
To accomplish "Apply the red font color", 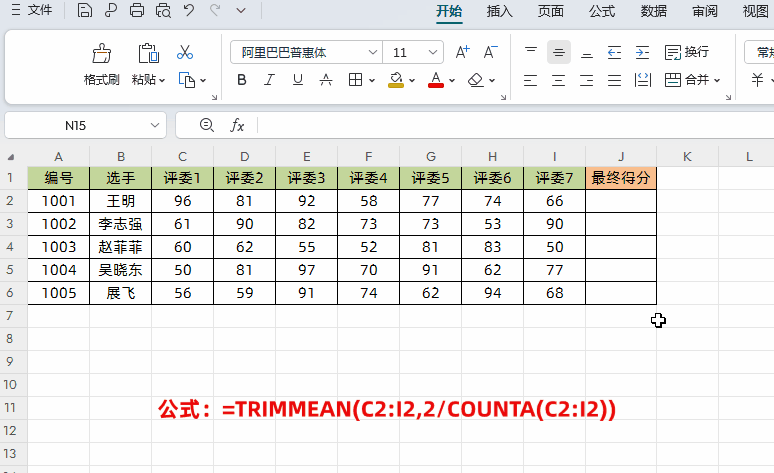I will (x=435, y=79).
